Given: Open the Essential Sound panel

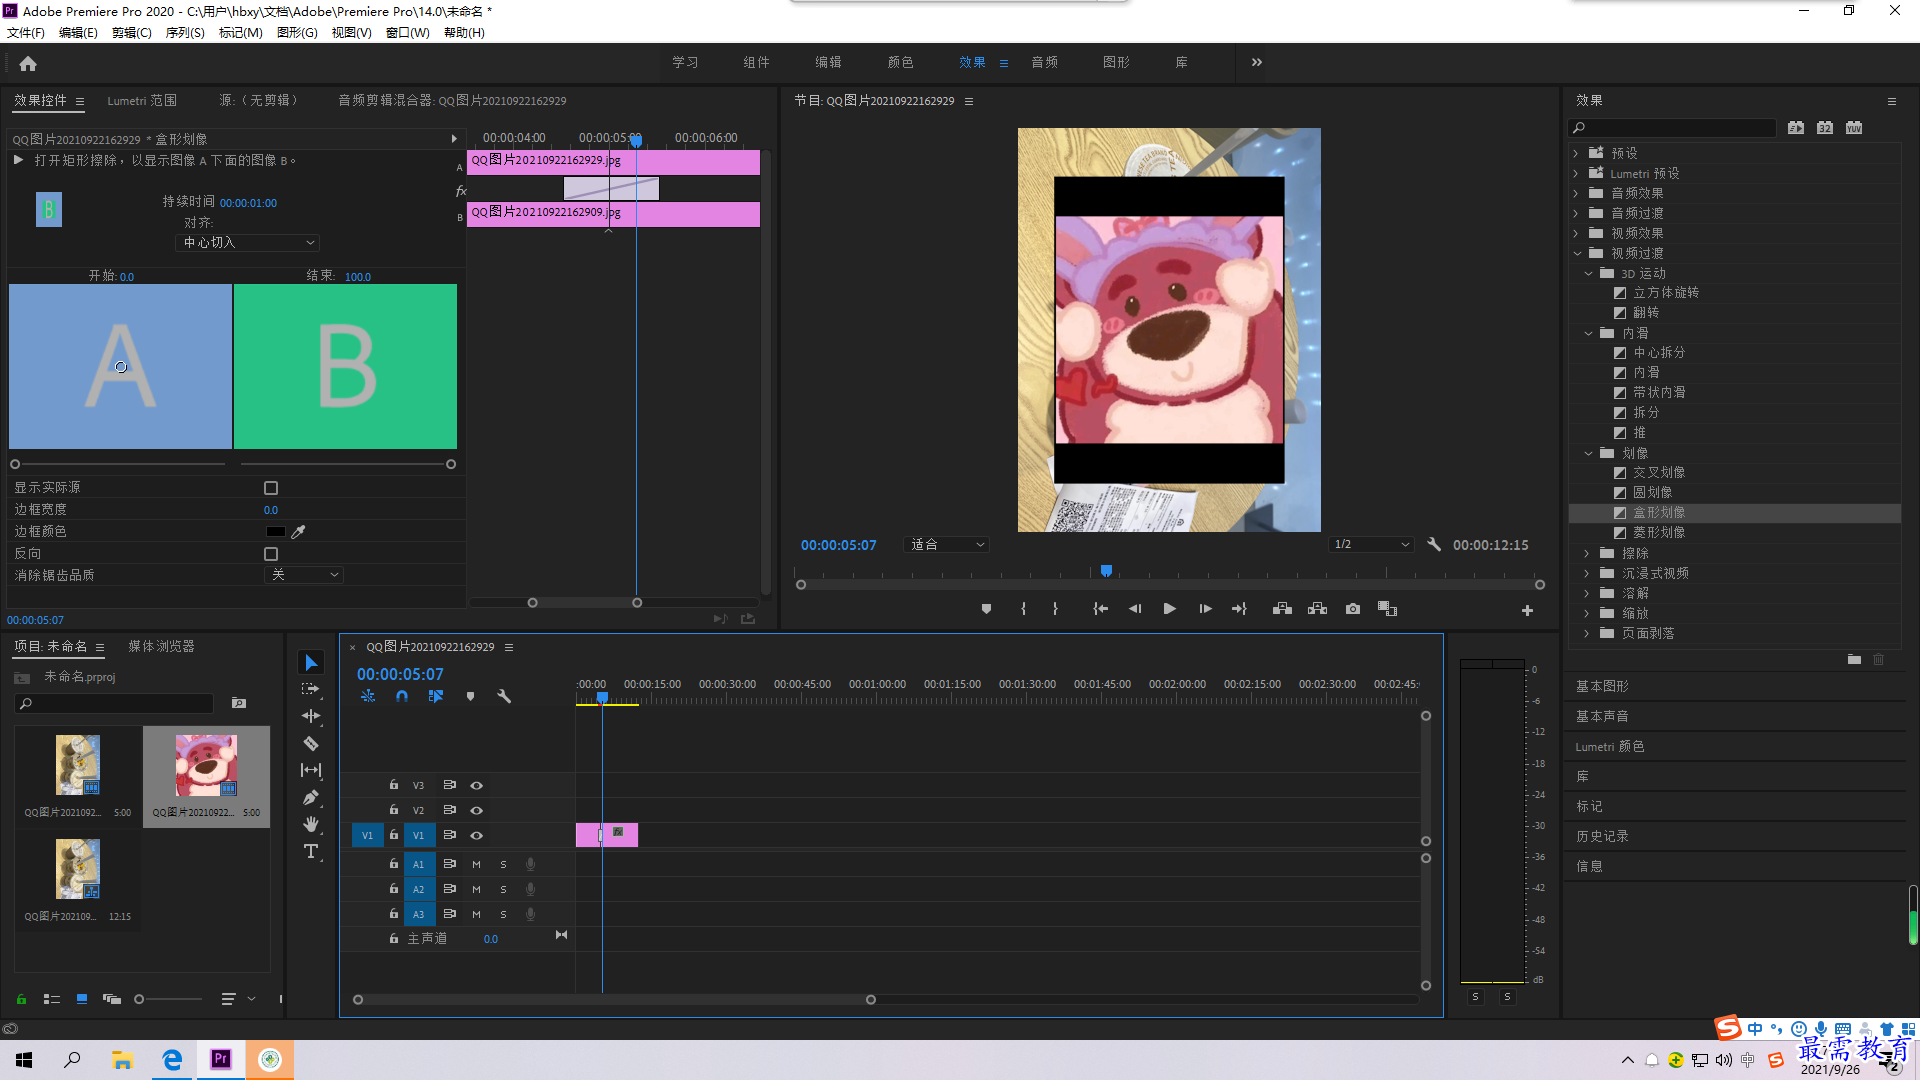Looking at the screenshot, I should [1602, 716].
